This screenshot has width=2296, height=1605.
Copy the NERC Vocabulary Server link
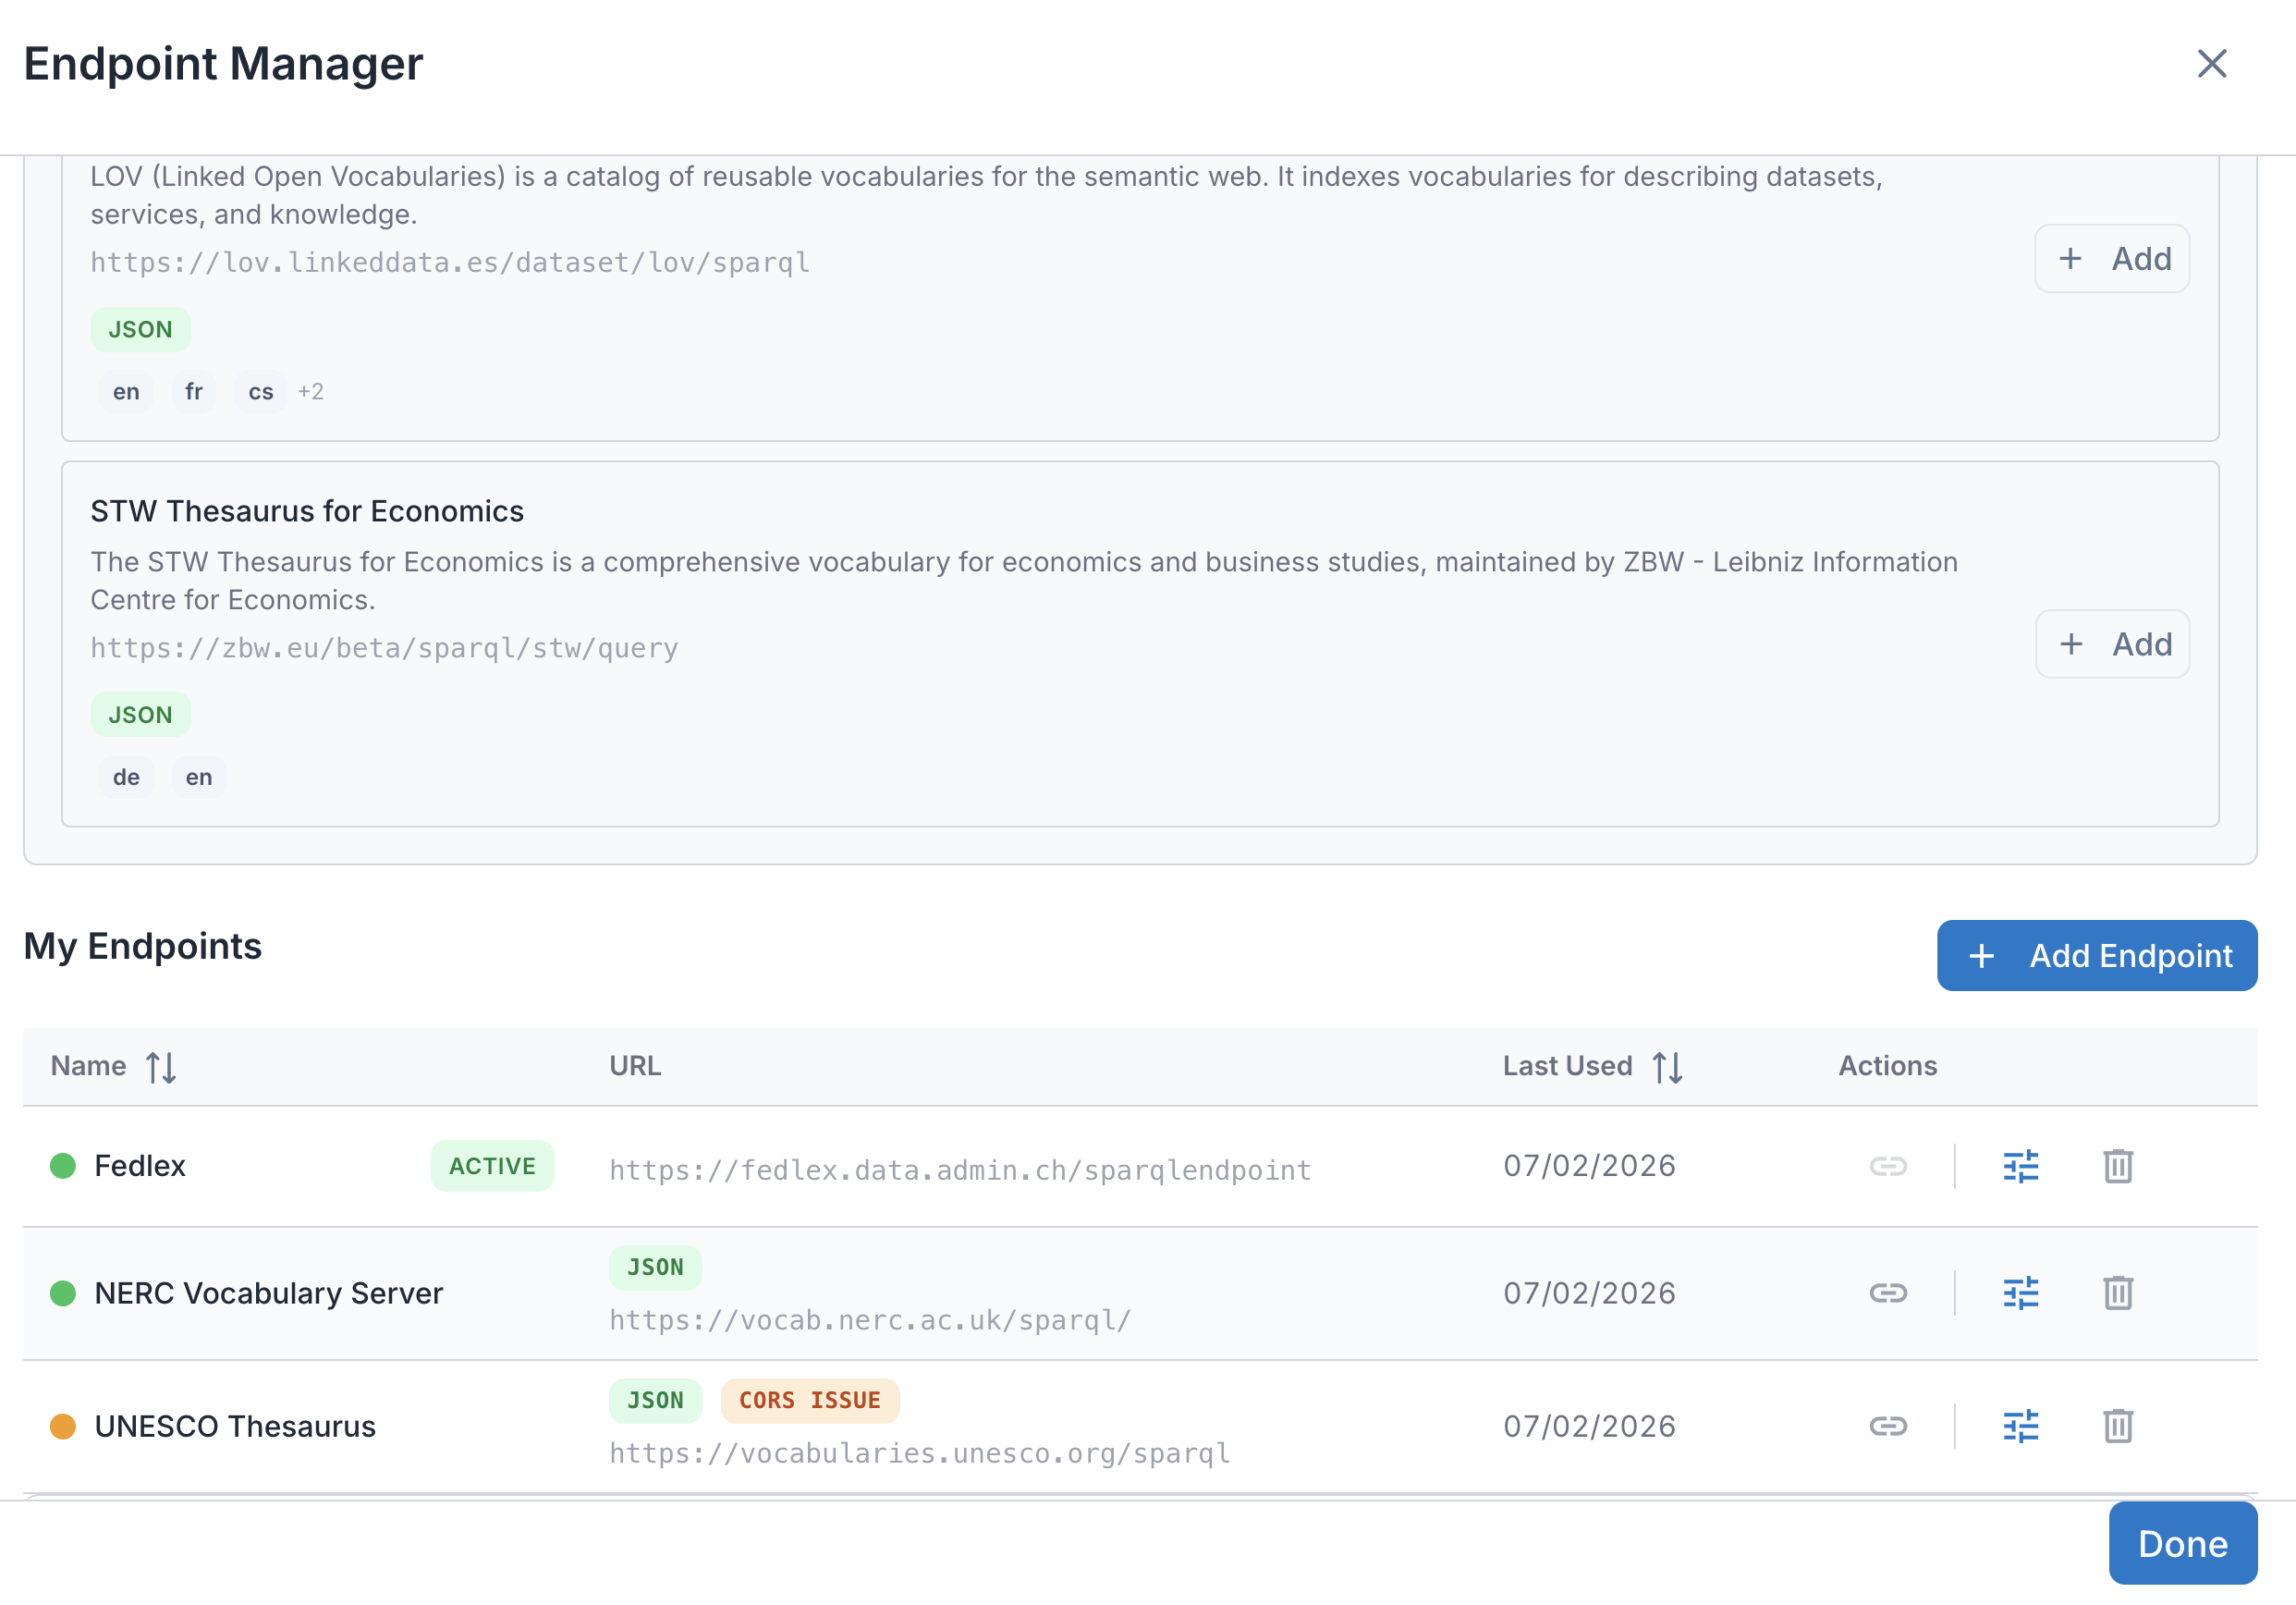click(1889, 1292)
